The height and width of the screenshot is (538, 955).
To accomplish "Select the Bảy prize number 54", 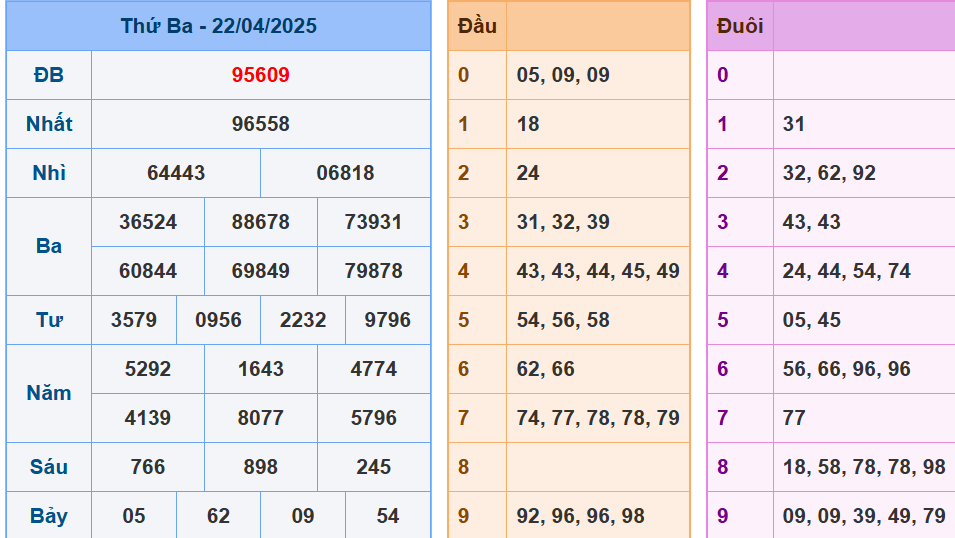I will tap(387, 516).
